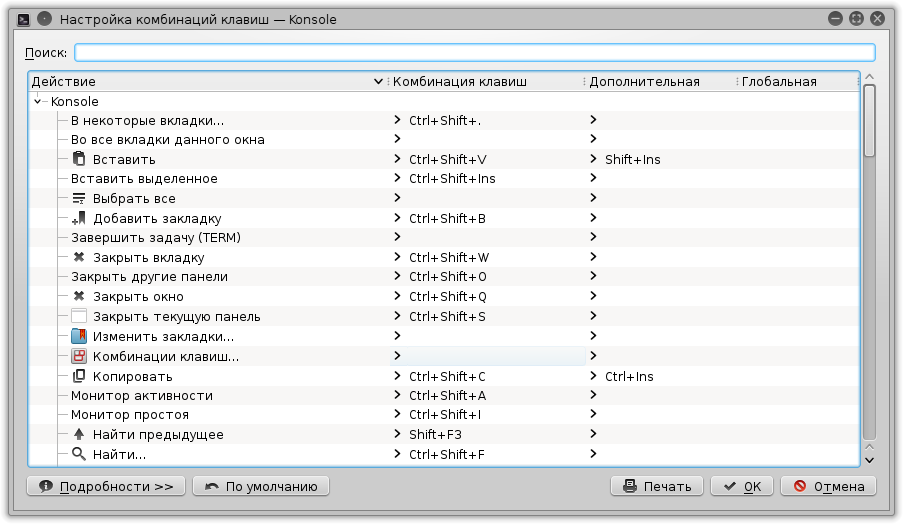Click the scrollbar down arrow at bottom
903x524 pixels.
point(870,460)
